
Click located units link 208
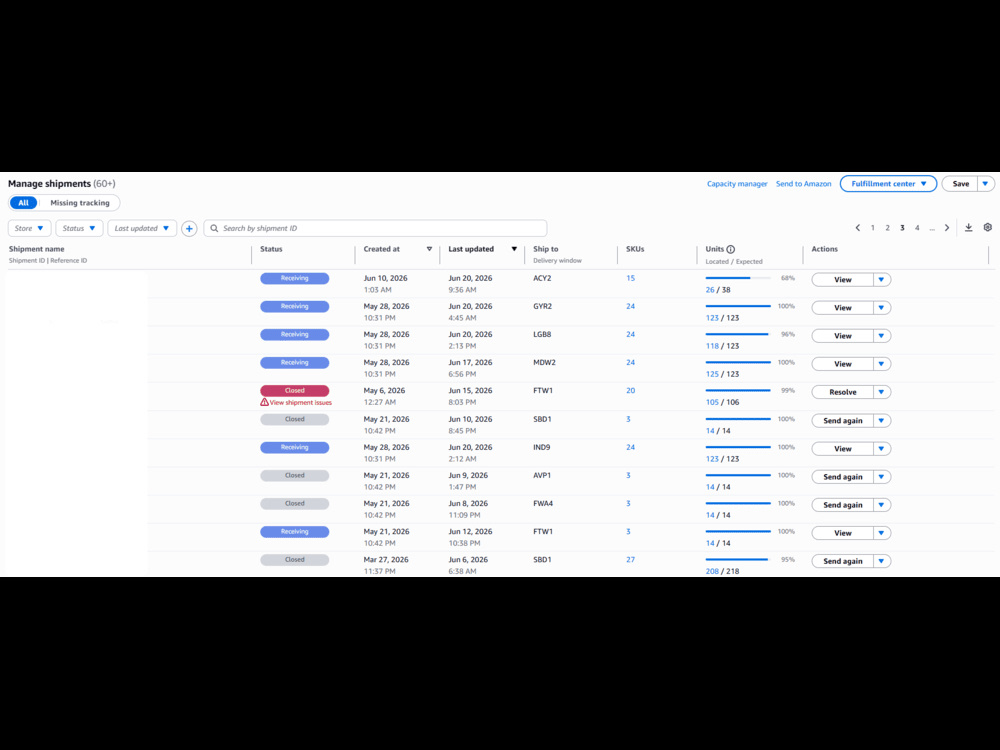pos(712,571)
